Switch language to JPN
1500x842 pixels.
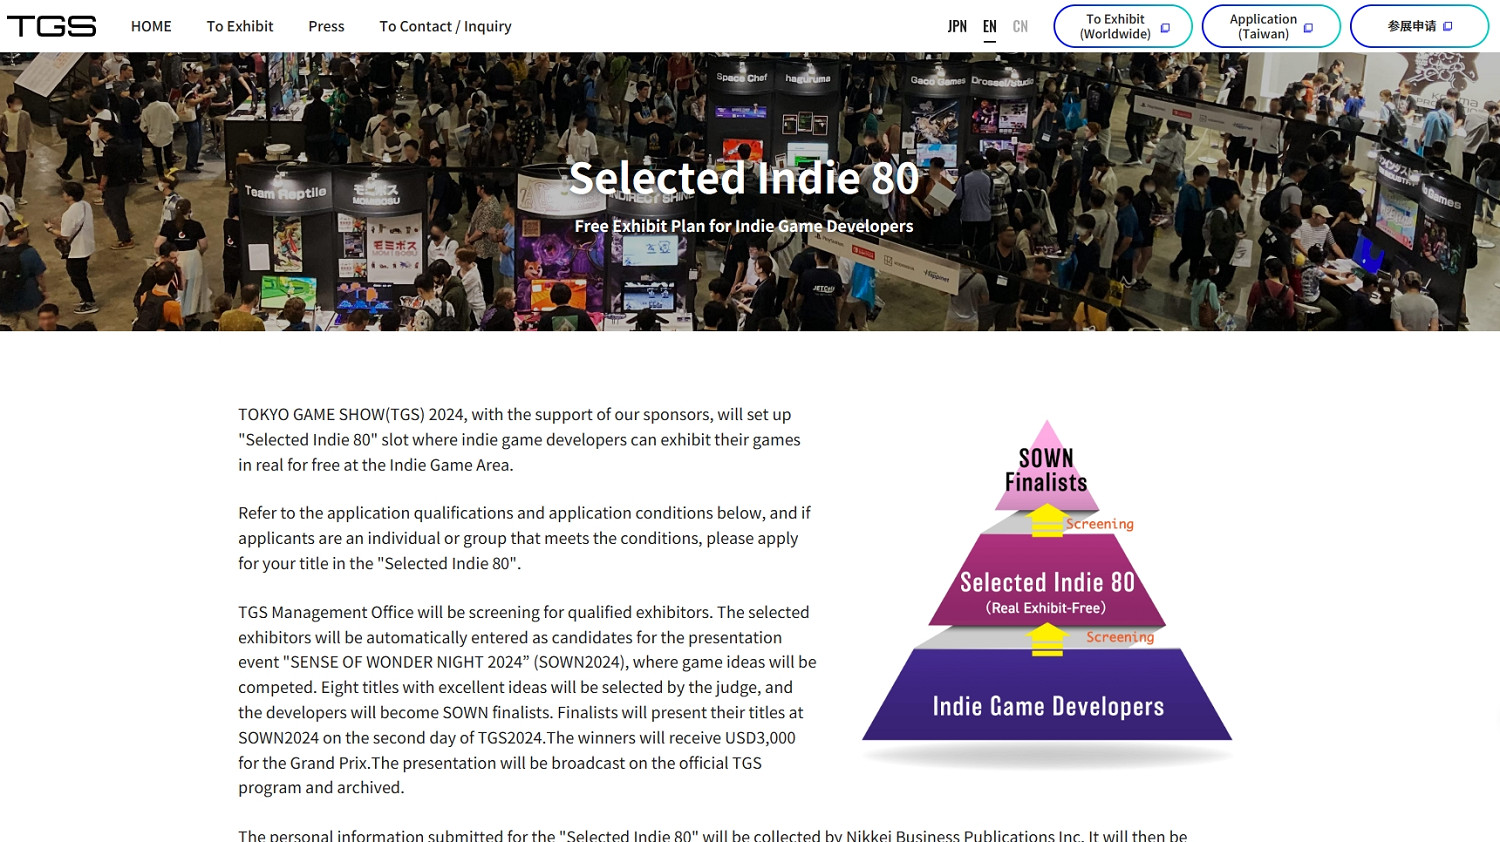tap(957, 26)
